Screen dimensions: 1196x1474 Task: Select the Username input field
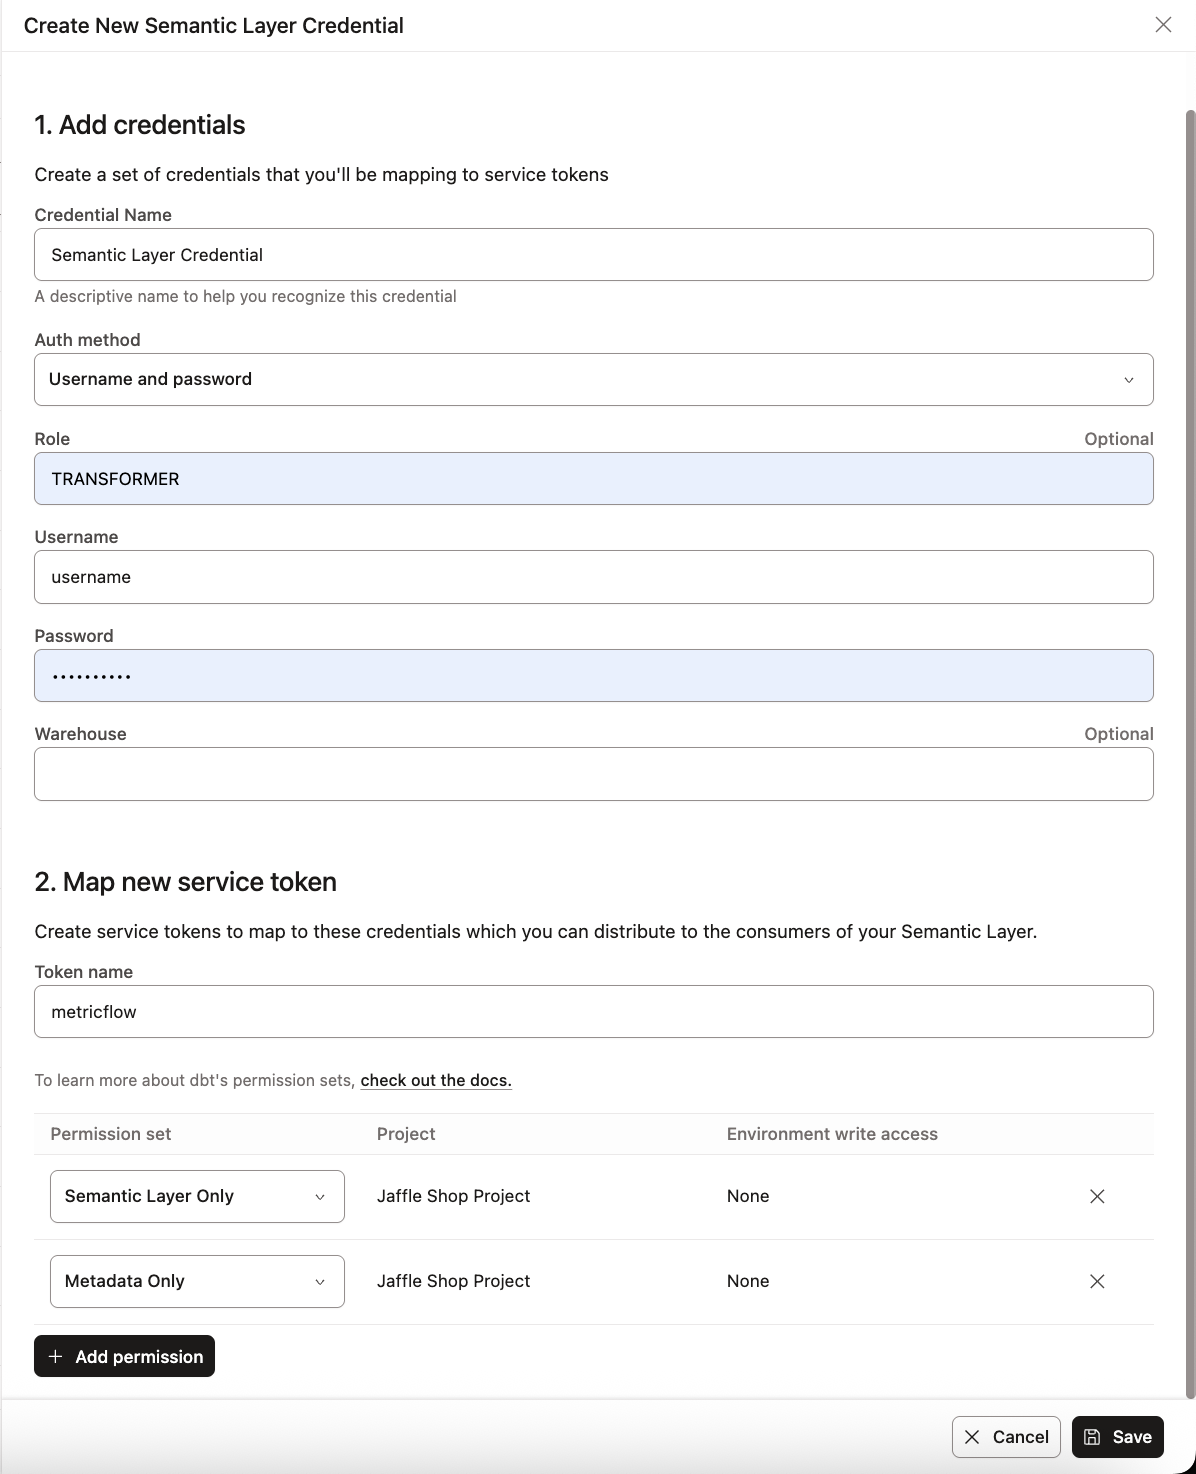click(594, 577)
